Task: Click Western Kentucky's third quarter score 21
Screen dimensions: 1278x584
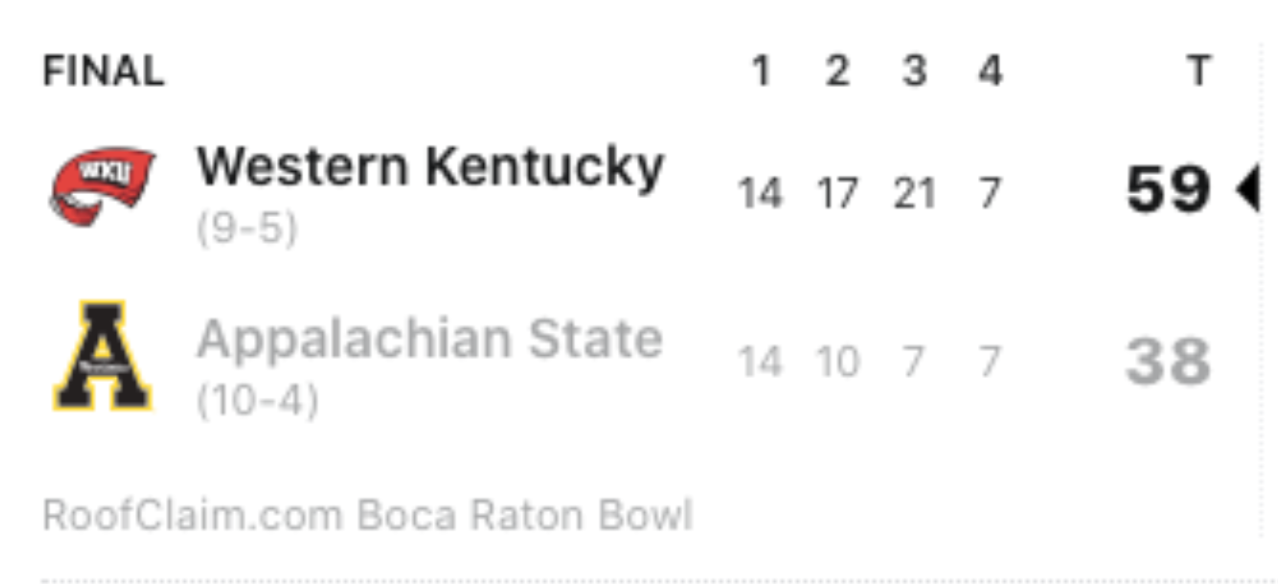Action: (914, 193)
